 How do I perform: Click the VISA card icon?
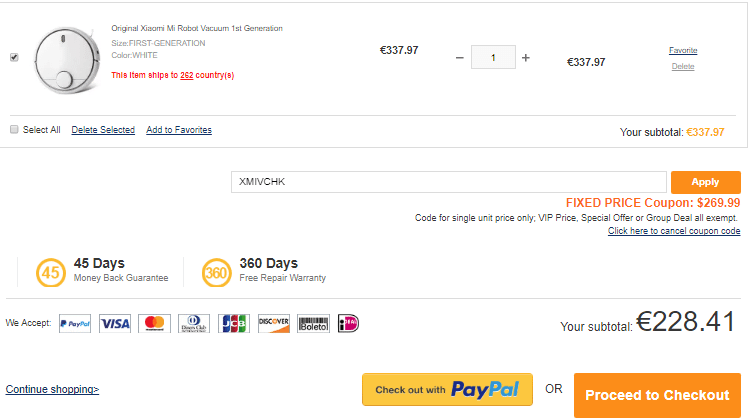click(115, 324)
